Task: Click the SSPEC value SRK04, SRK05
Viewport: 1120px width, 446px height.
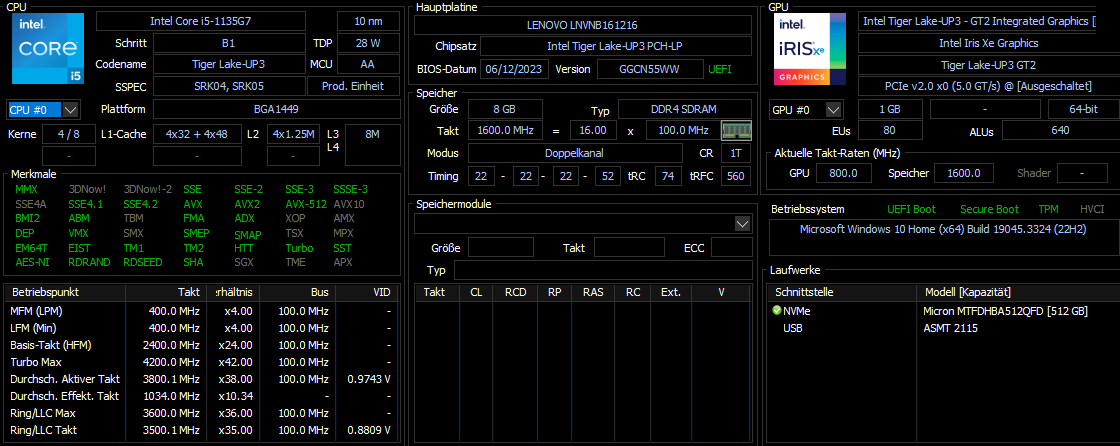Action: point(229,86)
